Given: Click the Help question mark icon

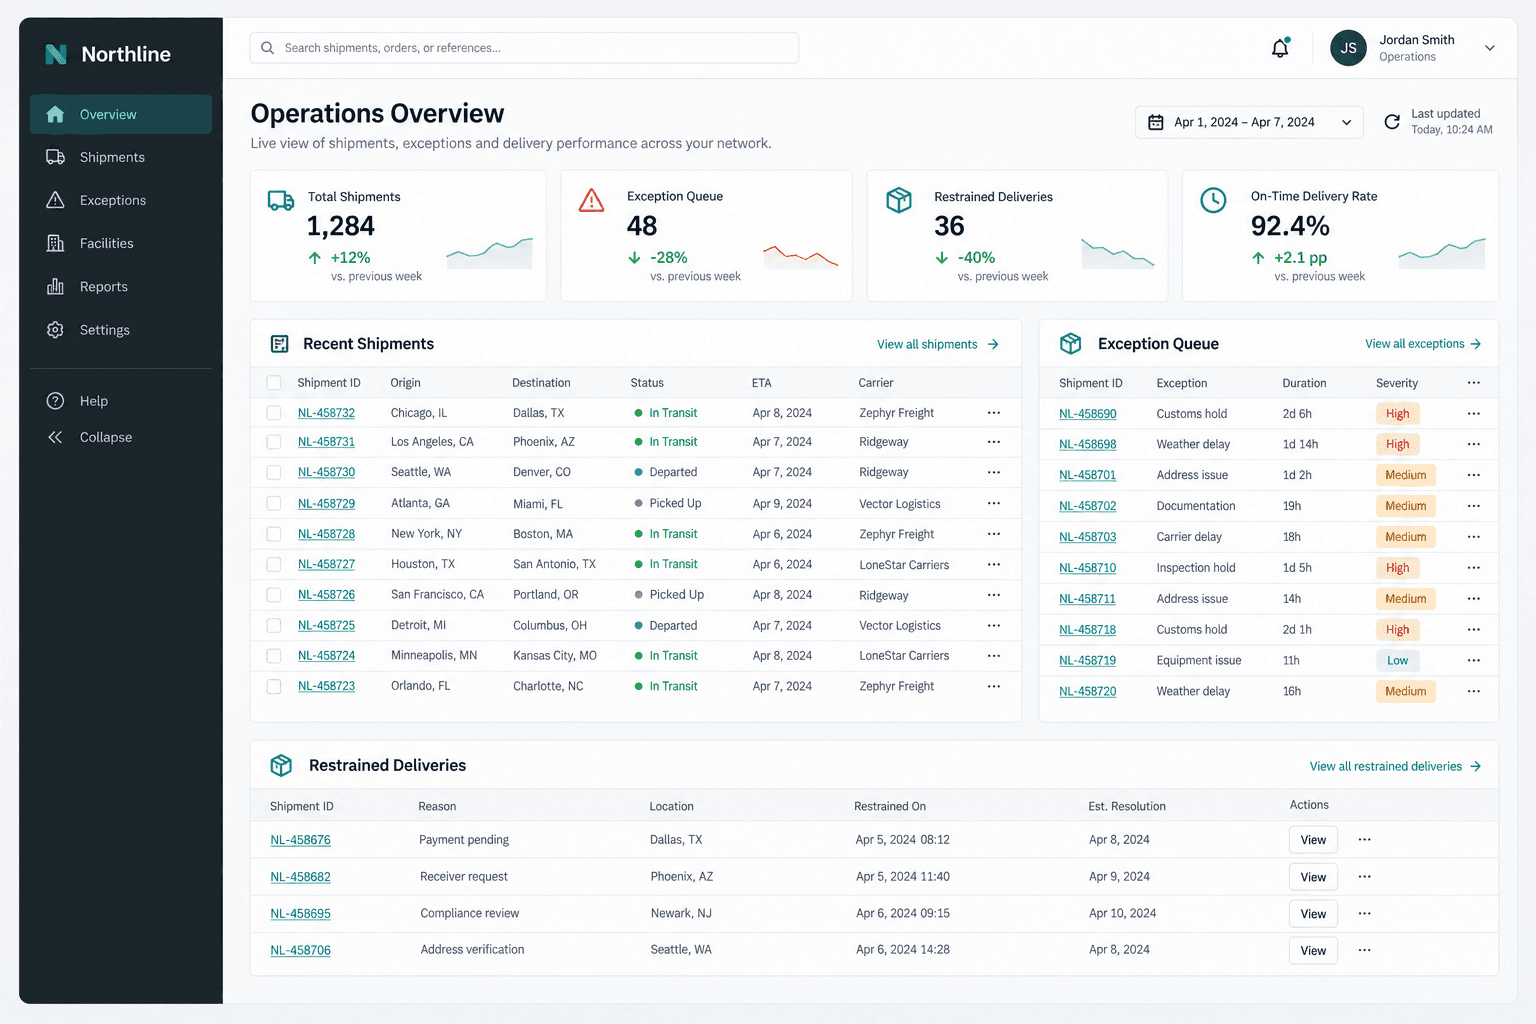Looking at the screenshot, I should coord(55,401).
